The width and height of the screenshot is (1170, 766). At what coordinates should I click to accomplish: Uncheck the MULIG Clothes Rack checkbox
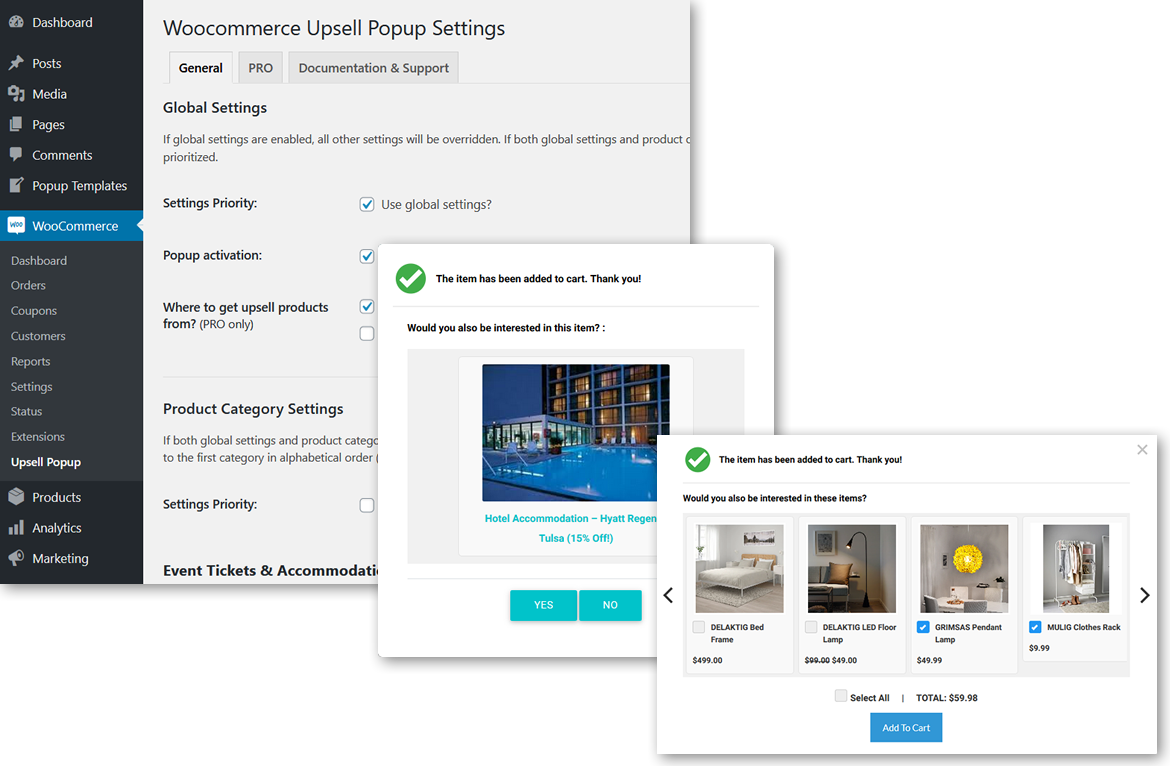pos(1035,627)
